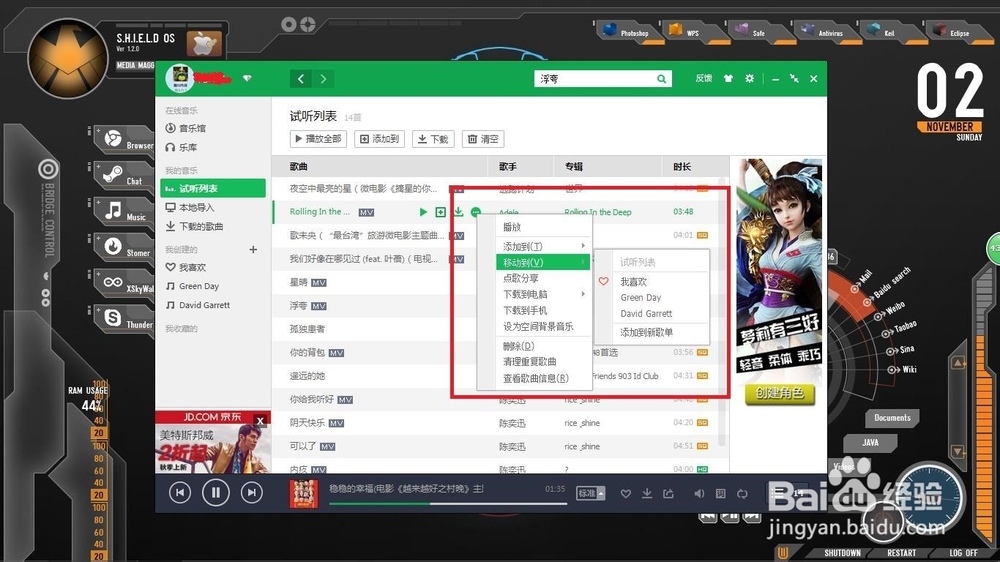This screenshot has width=1000, height=562.
Task: Play the Rolling In the Deep row
Action: click(423, 212)
